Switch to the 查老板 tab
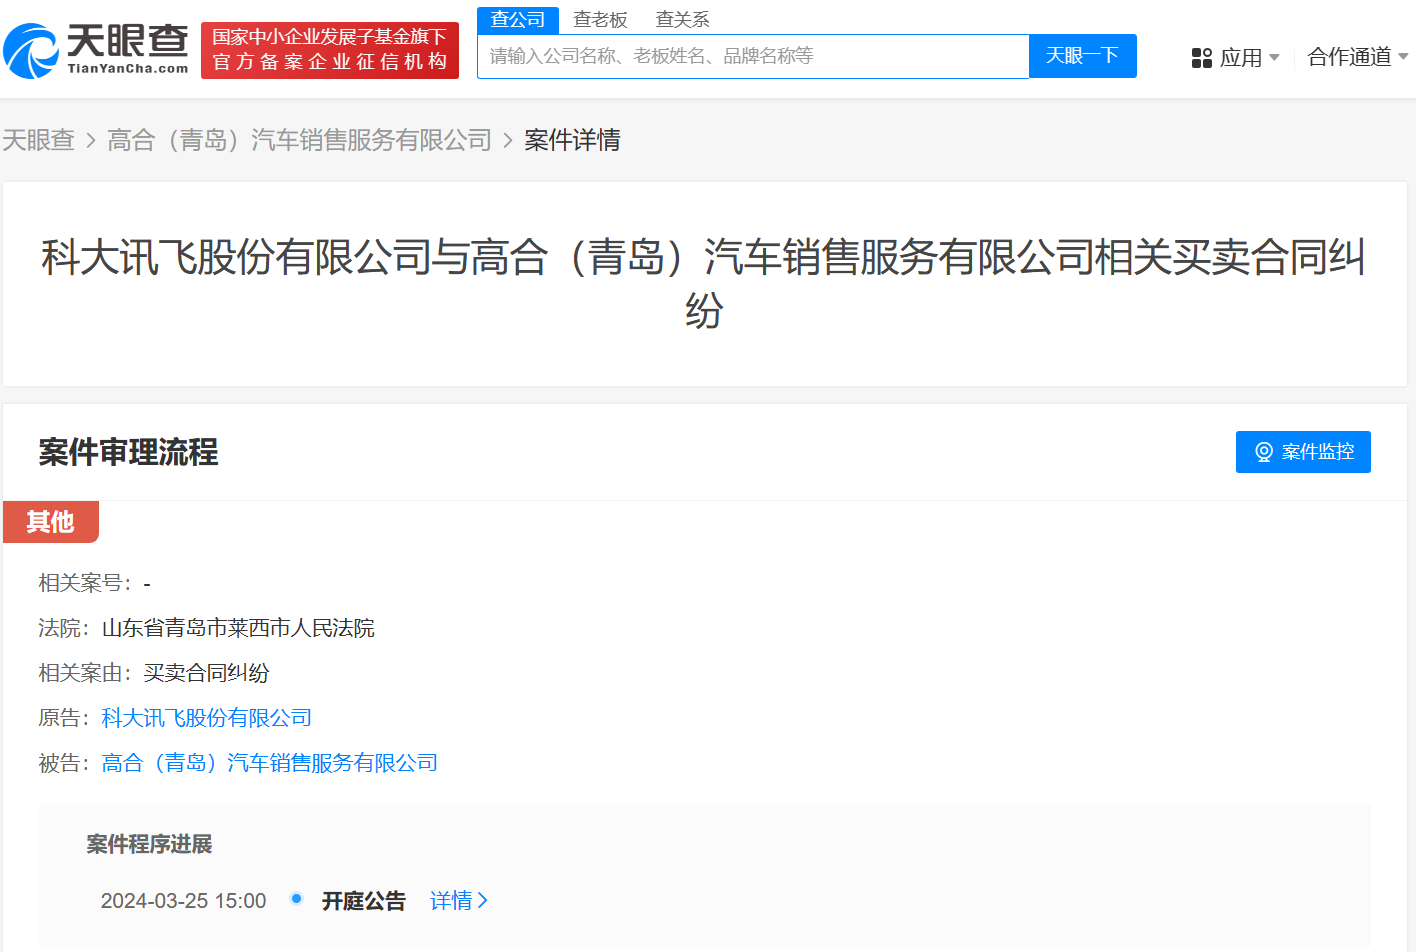 [600, 20]
